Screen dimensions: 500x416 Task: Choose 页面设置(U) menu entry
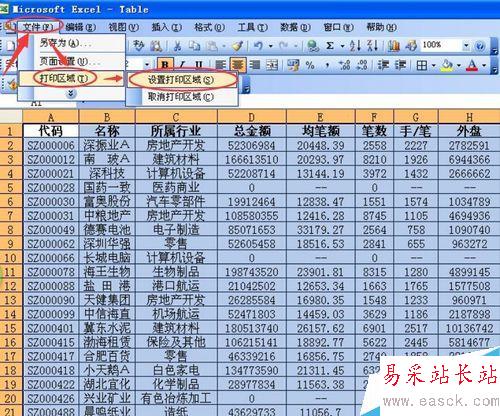coord(71,62)
